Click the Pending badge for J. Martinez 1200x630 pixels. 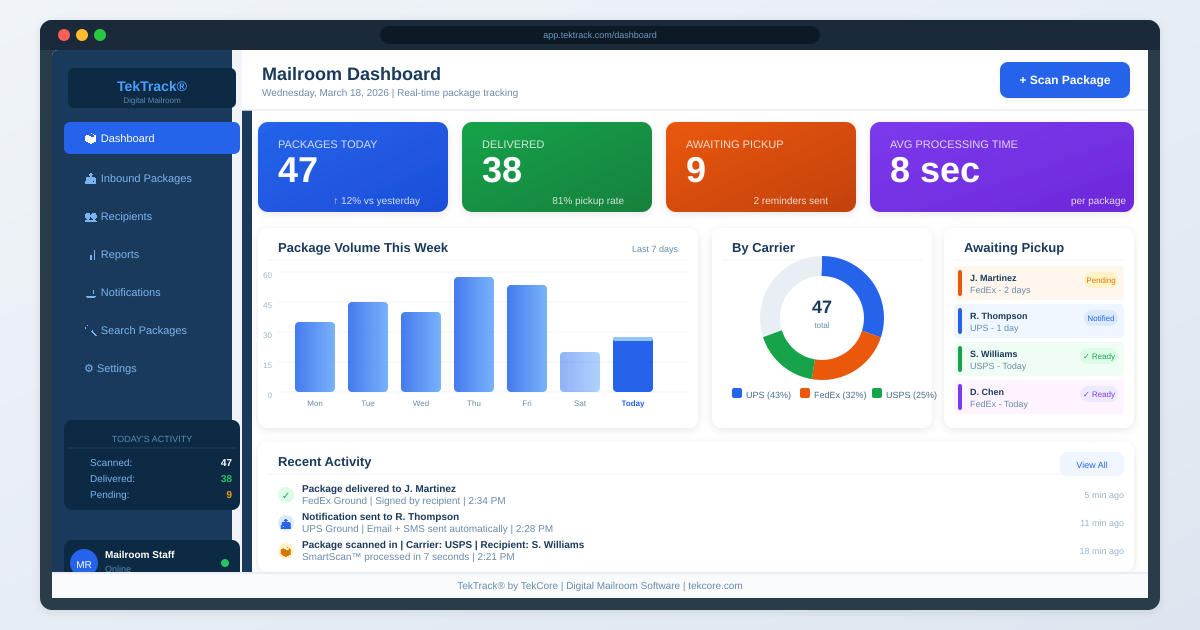pos(1100,281)
